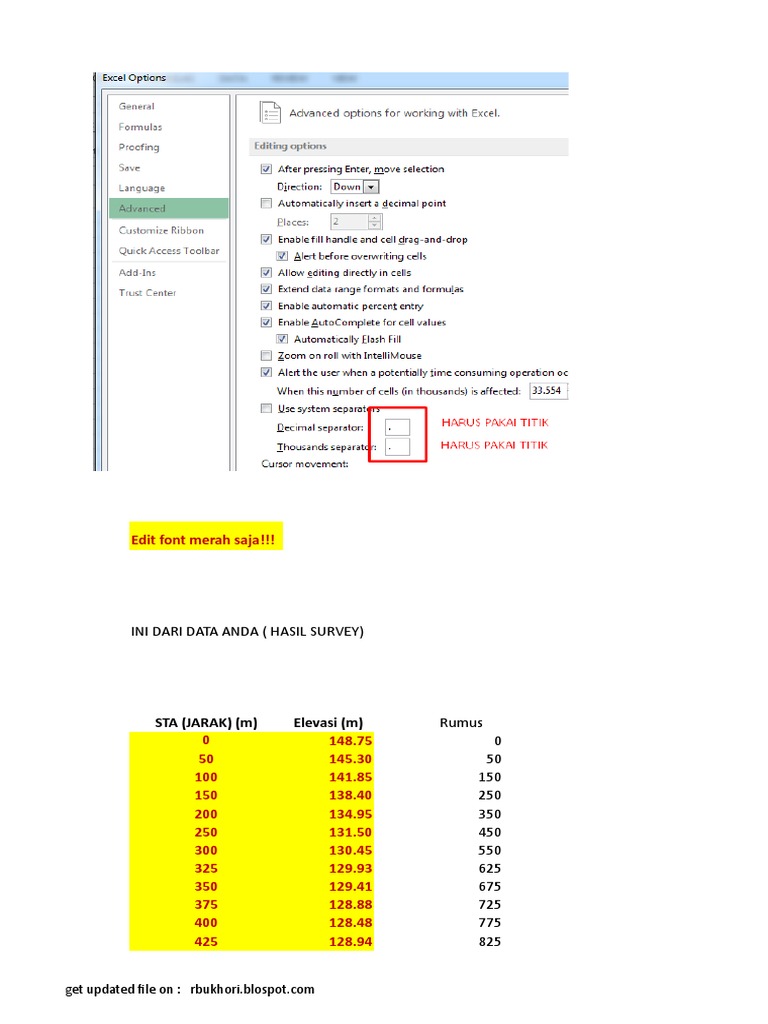Toggle Allow editing directly in cells
The height and width of the screenshot is (1024, 768).
[x=266, y=273]
